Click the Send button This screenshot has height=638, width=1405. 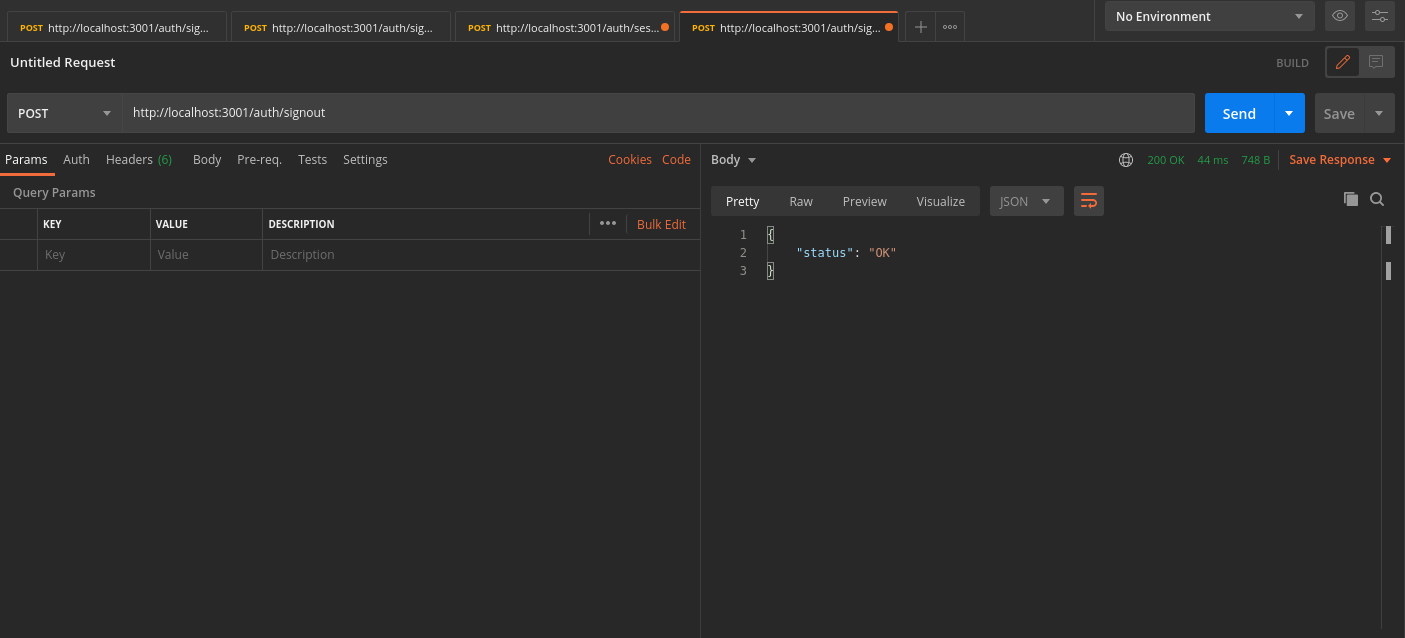[1238, 113]
